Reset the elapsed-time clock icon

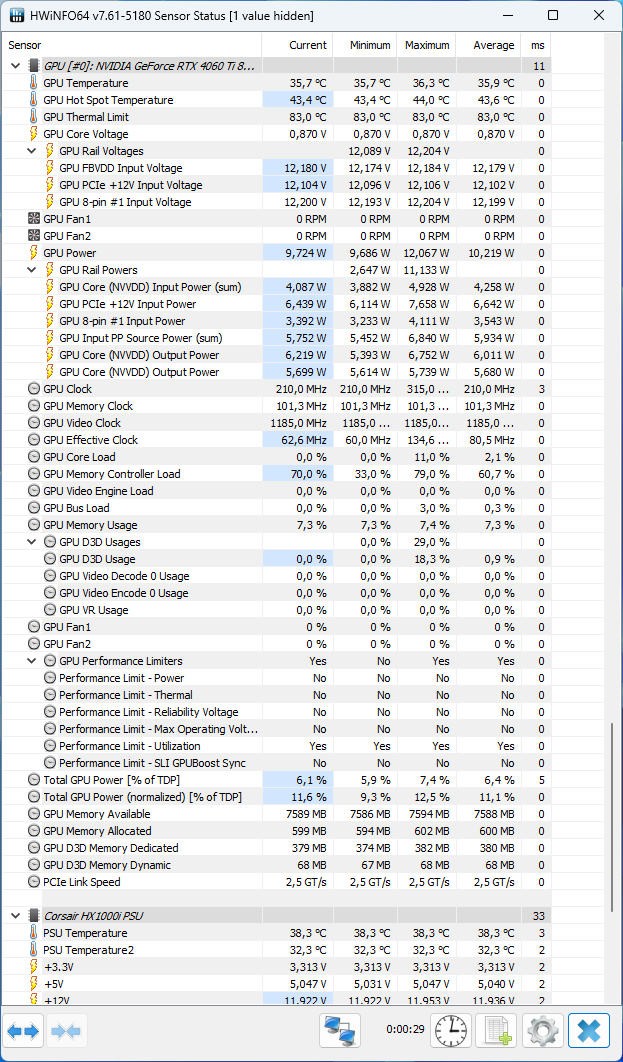coord(452,1032)
